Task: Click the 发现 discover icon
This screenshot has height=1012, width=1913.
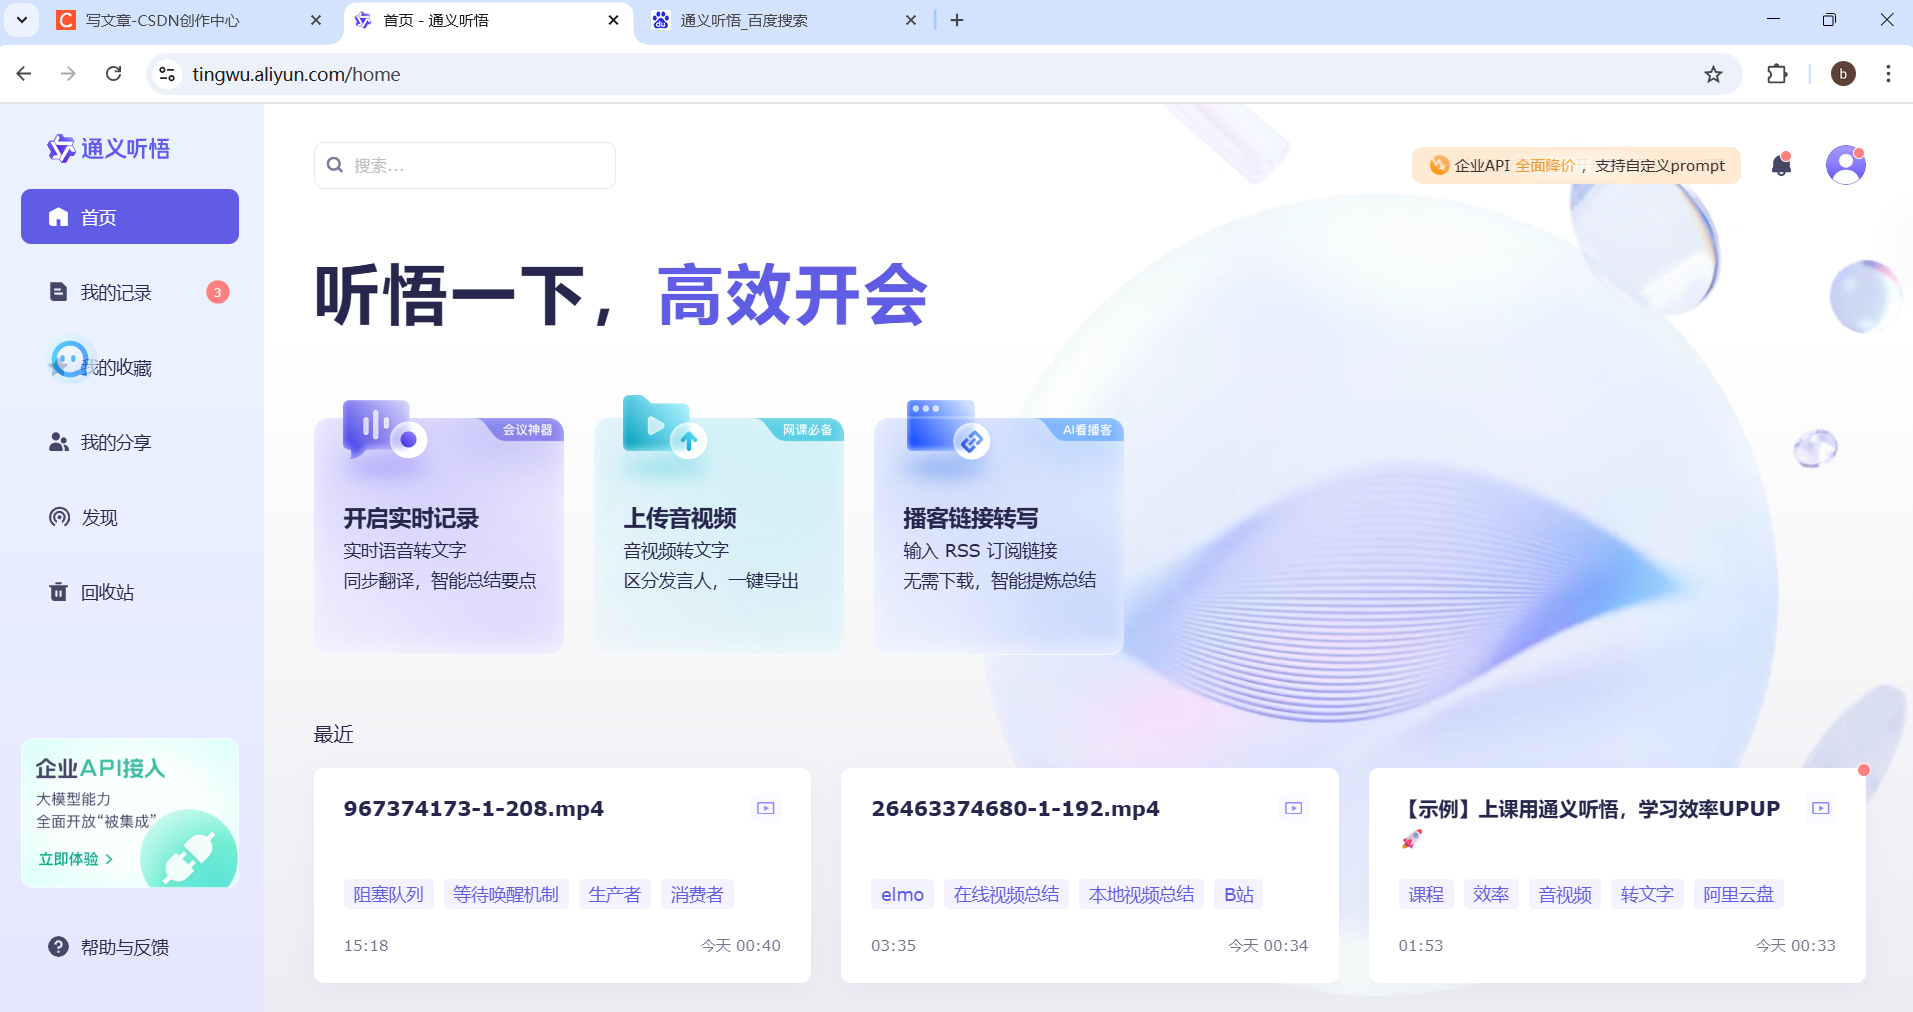Action: click(x=59, y=517)
